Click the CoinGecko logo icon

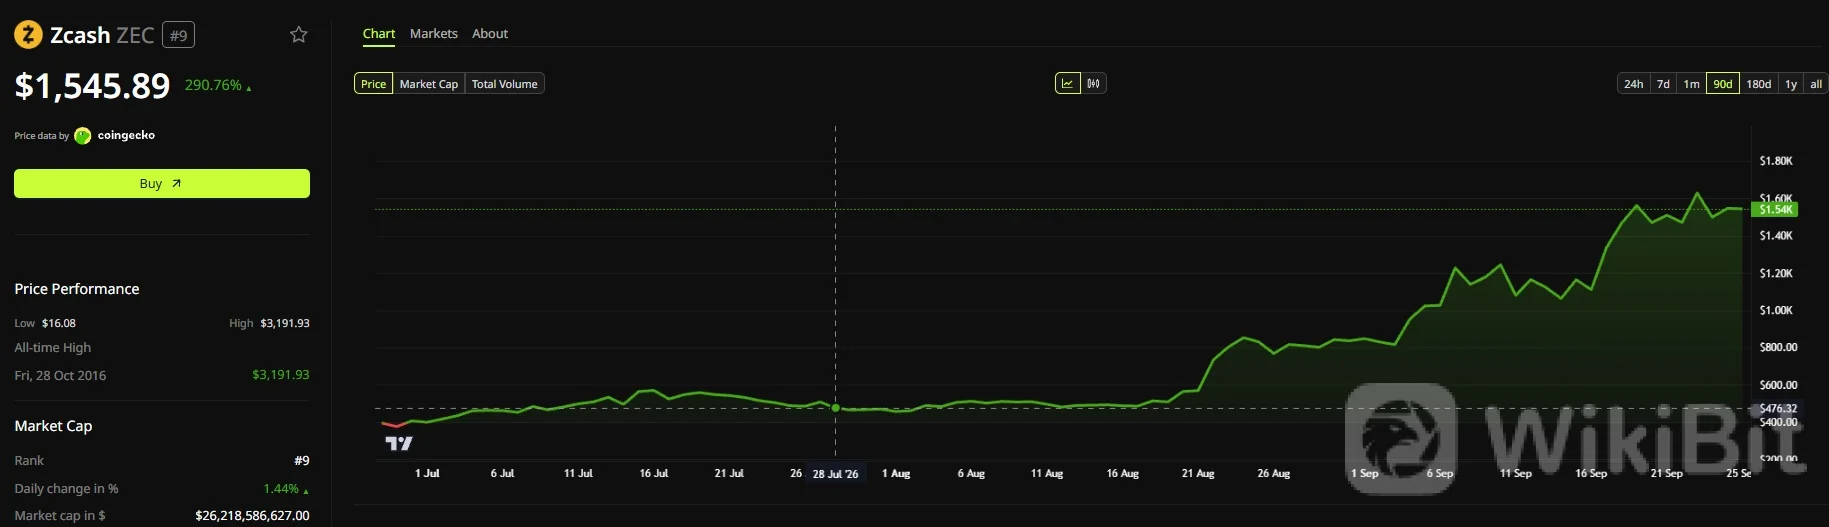[83, 136]
